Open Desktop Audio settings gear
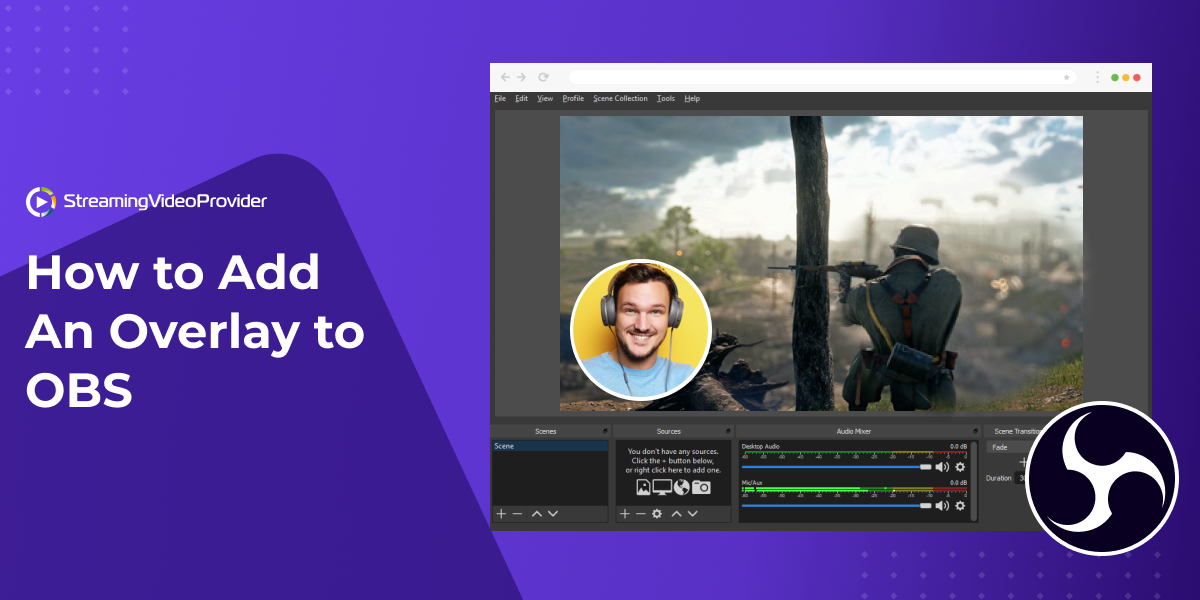This screenshot has height=600, width=1200. coord(960,467)
